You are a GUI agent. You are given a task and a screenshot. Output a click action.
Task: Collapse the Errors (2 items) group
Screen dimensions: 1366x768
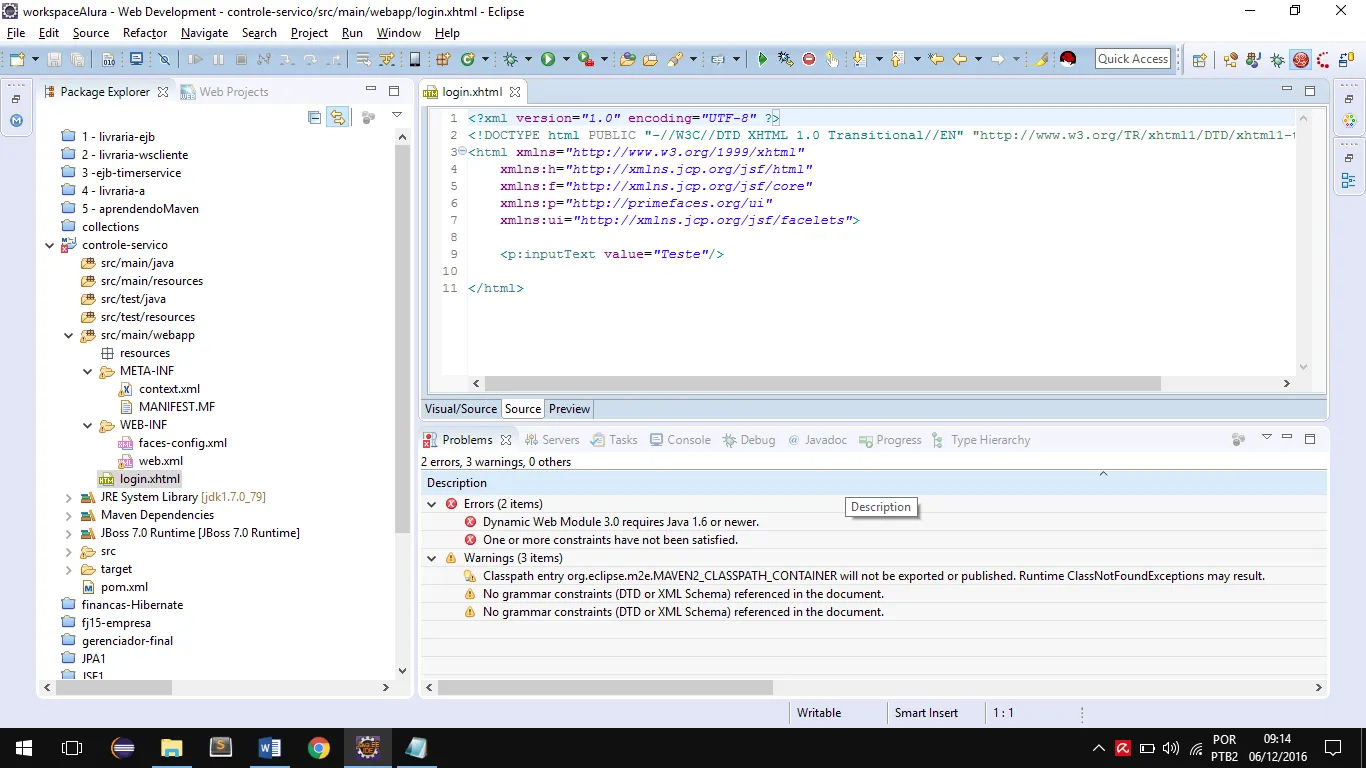point(432,504)
